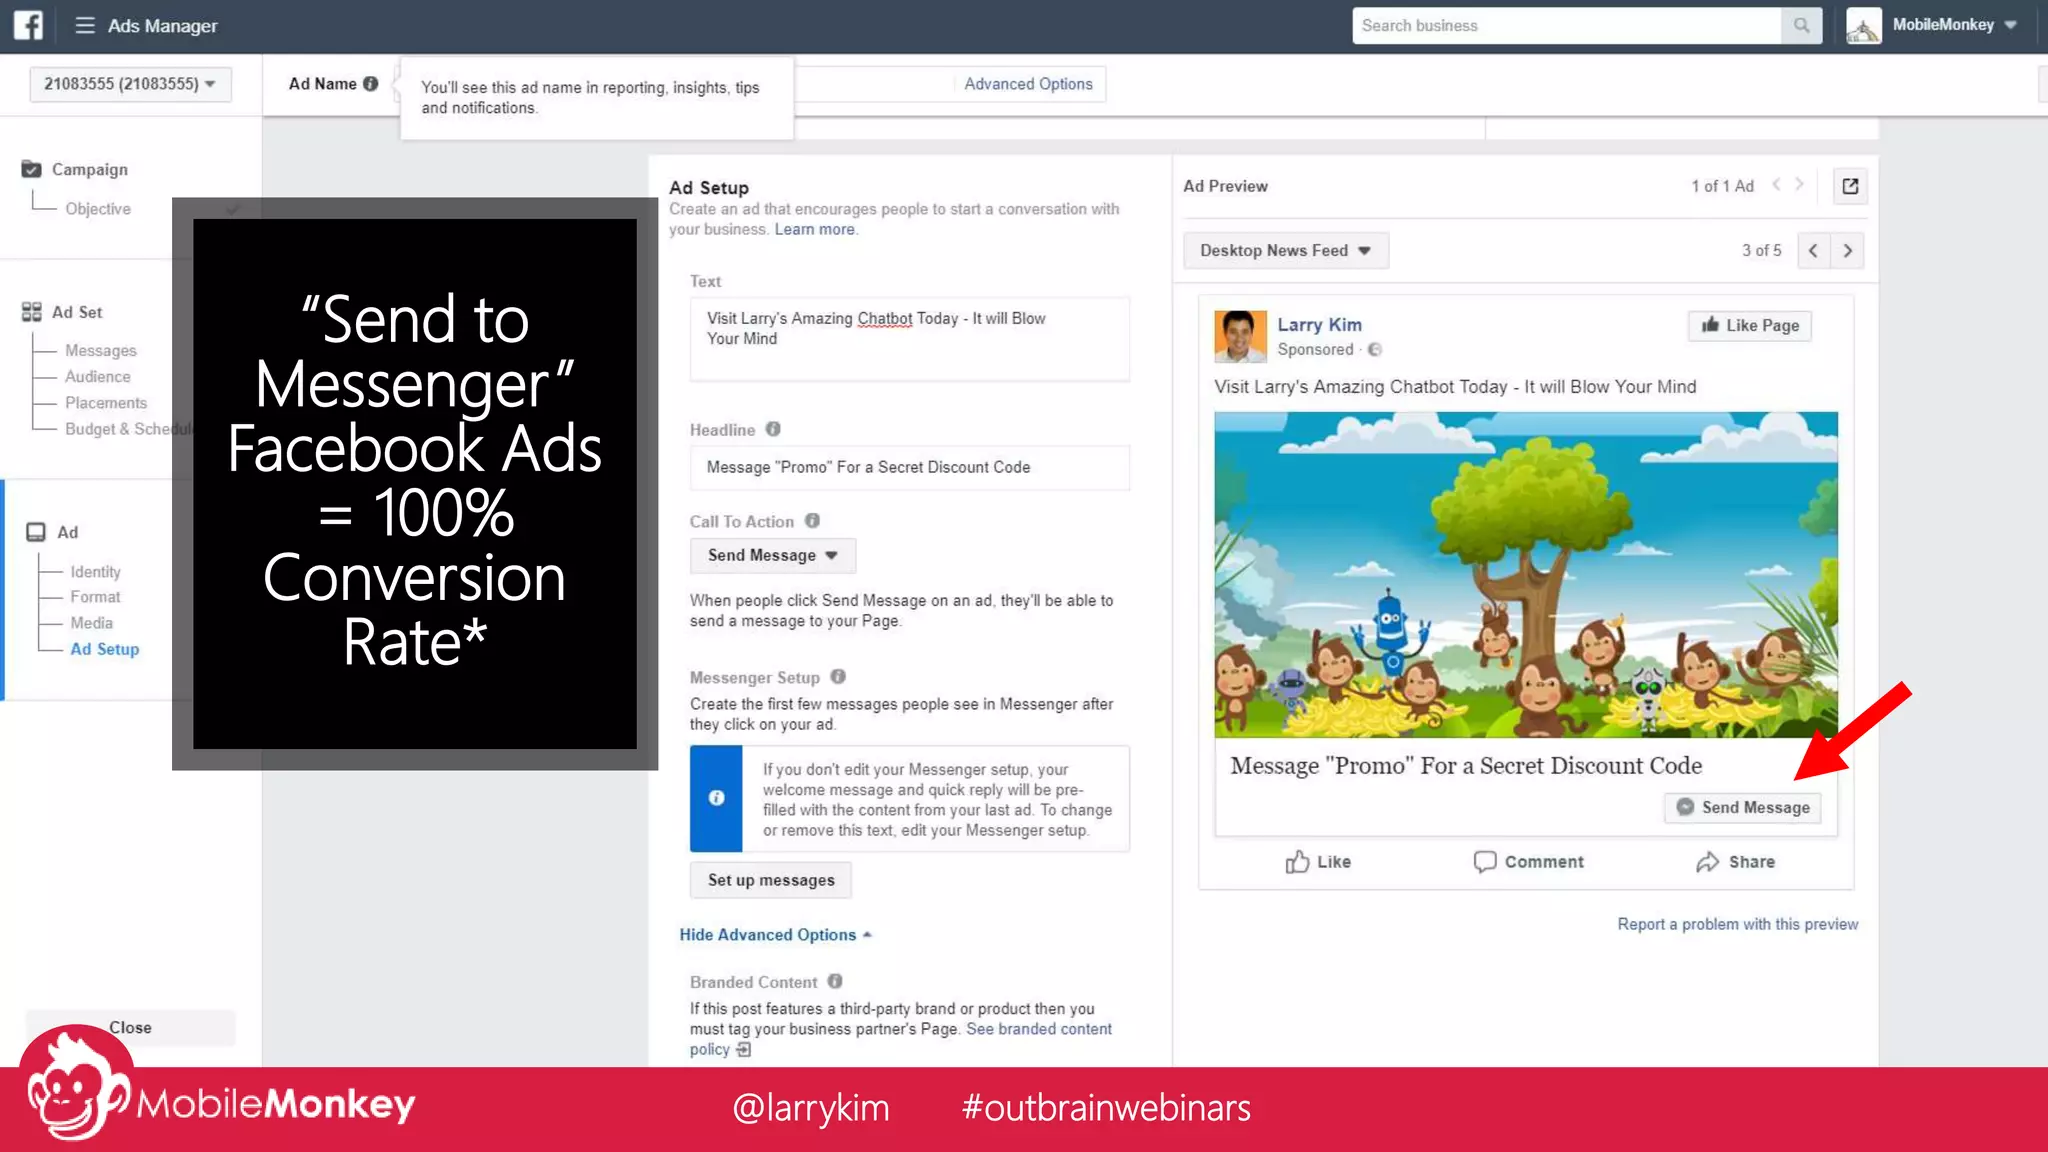Click Share on the preview post
The width and height of the screenshot is (2048, 1152).
click(x=1736, y=862)
